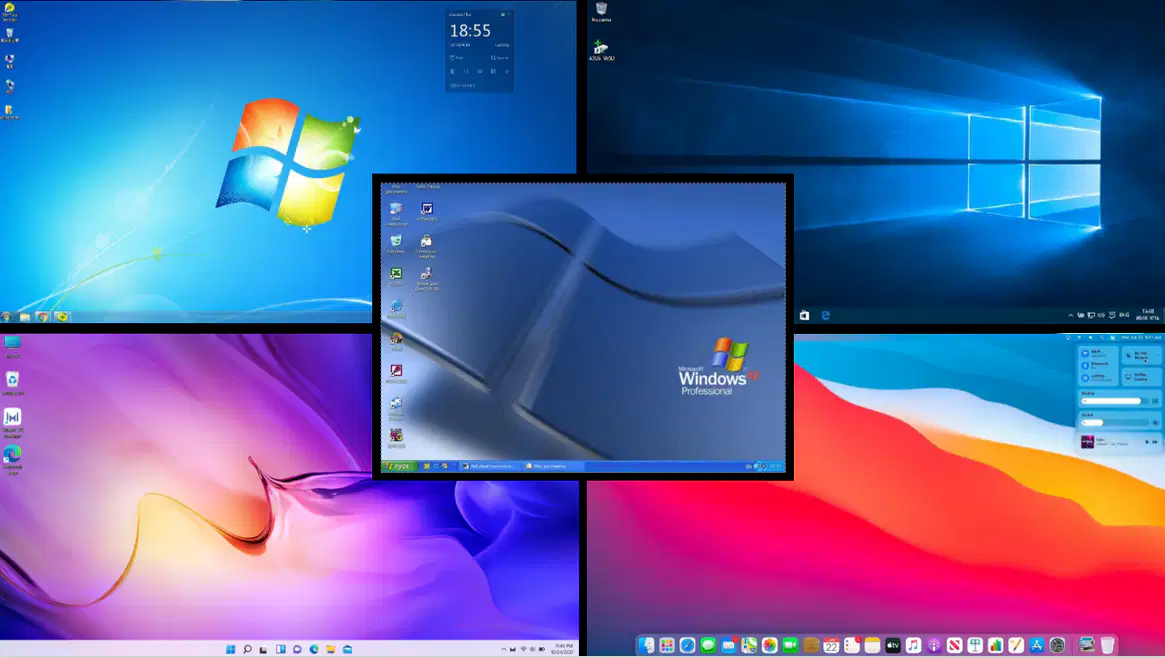
Task: Open Reminders in the macOS dock
Action: click(852, 645)
